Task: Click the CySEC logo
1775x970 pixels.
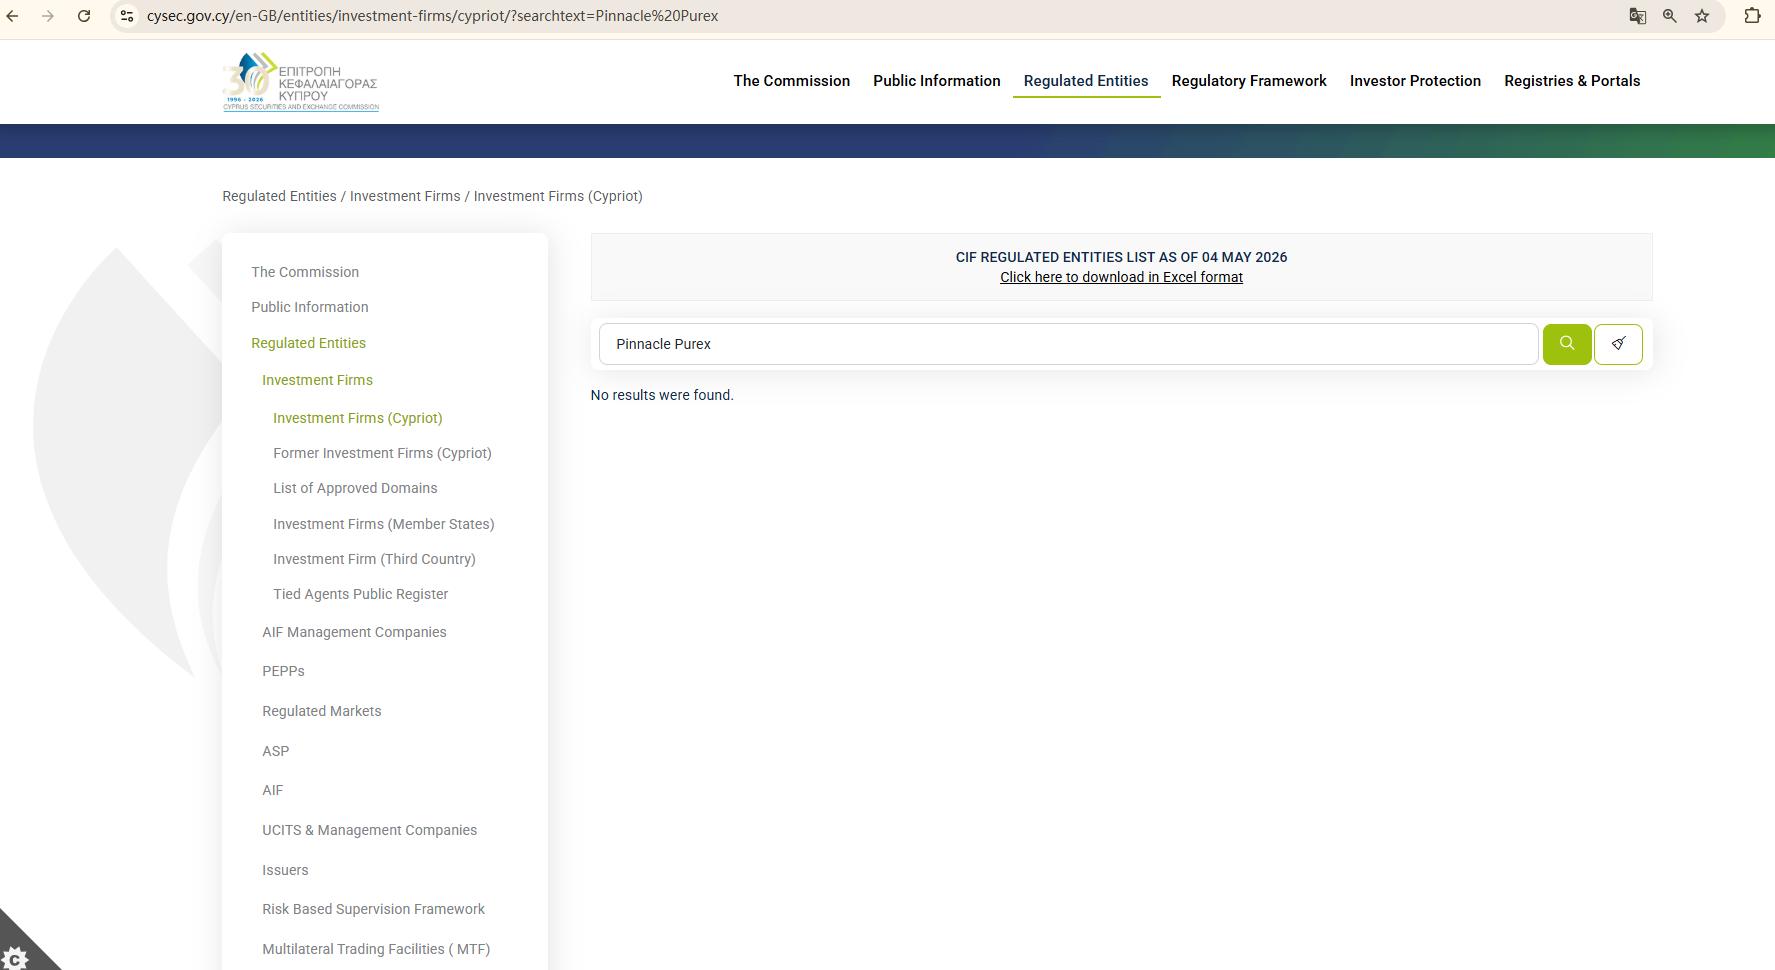Action: [300, 82]
